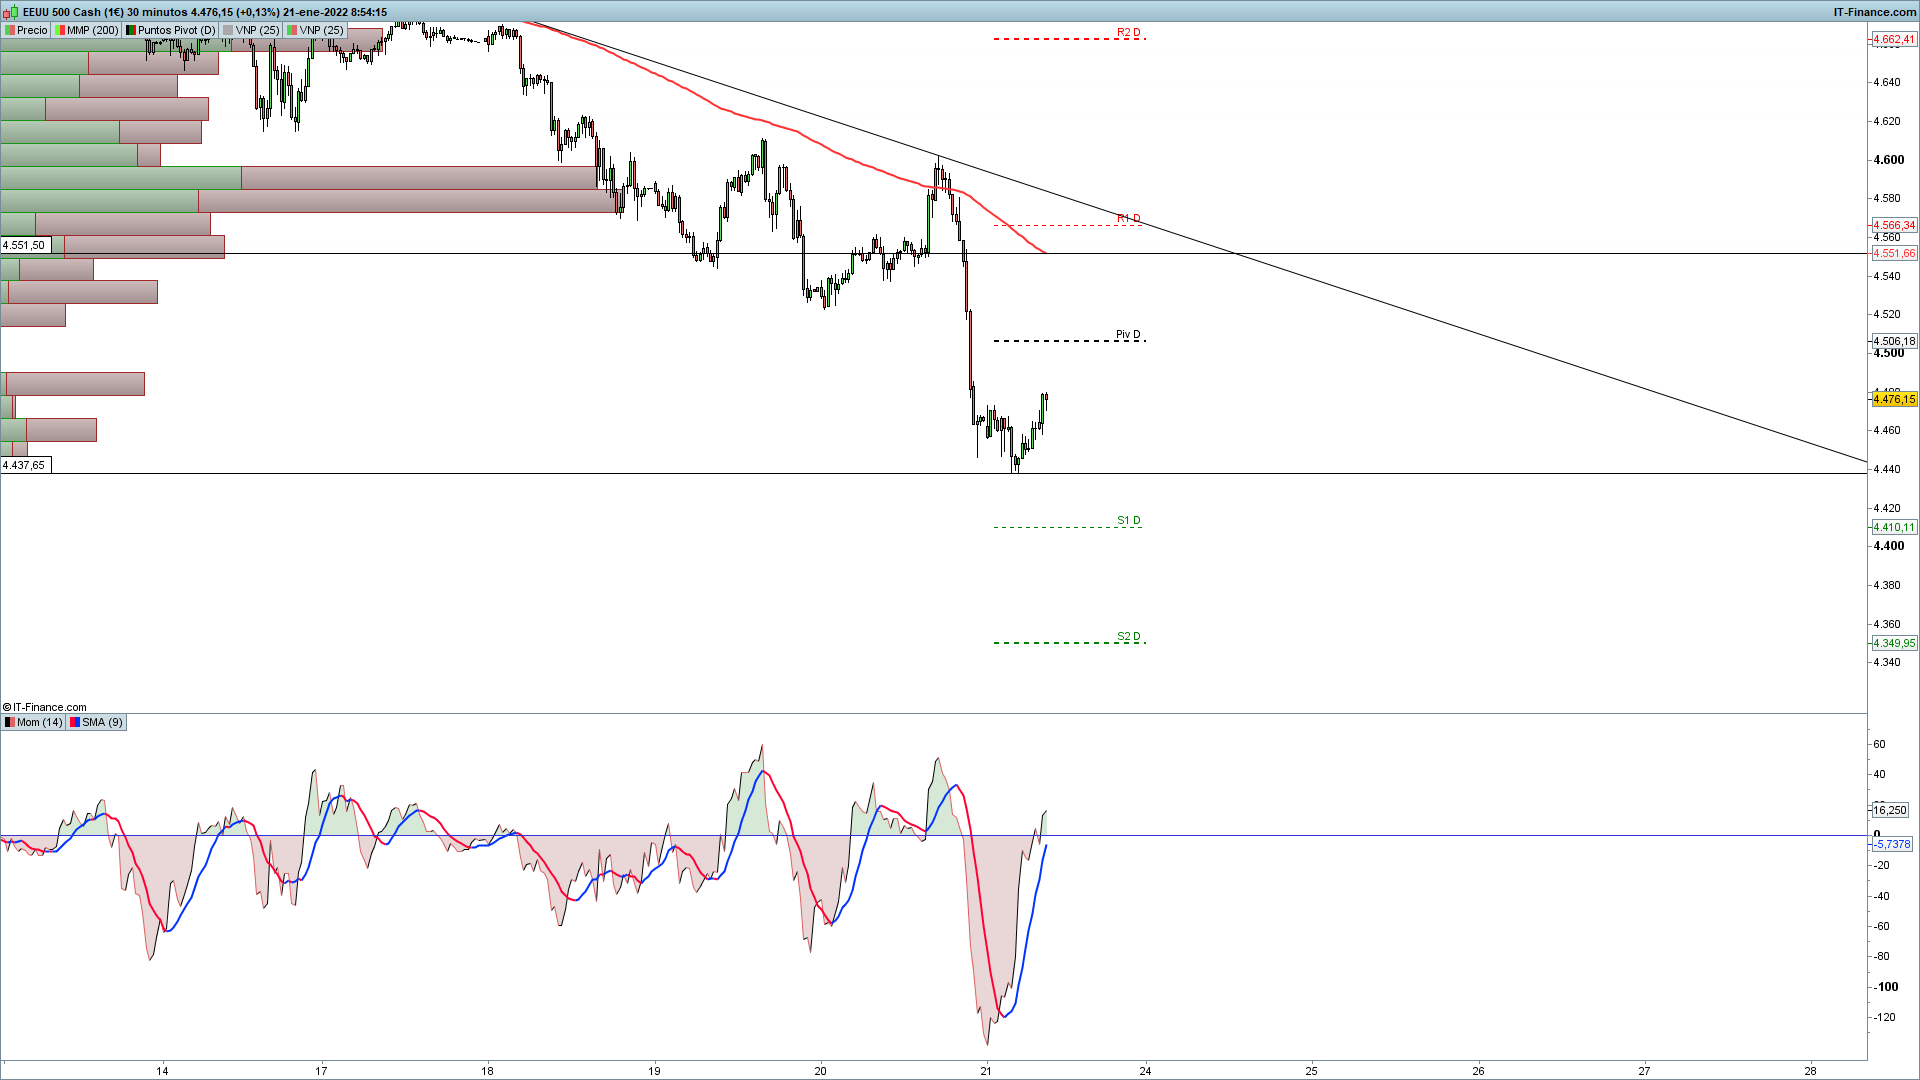Click the -100 level on the momentum scale
The image size is (1920, 1080).
pyautogui.click(x=1886, y=987)
